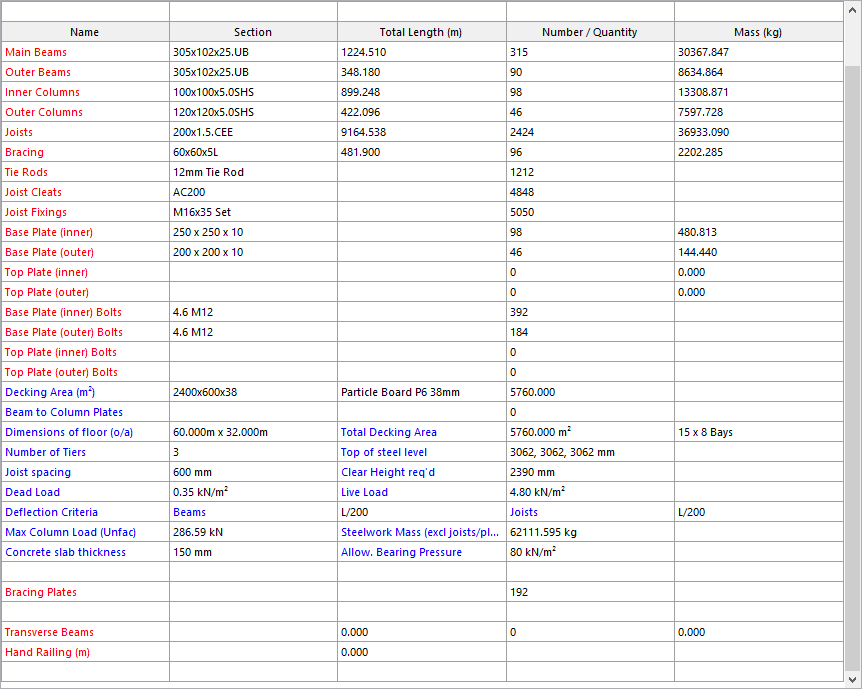Select the Outer Columns name cell
This screenshot has width=862, height=689.
85,112
